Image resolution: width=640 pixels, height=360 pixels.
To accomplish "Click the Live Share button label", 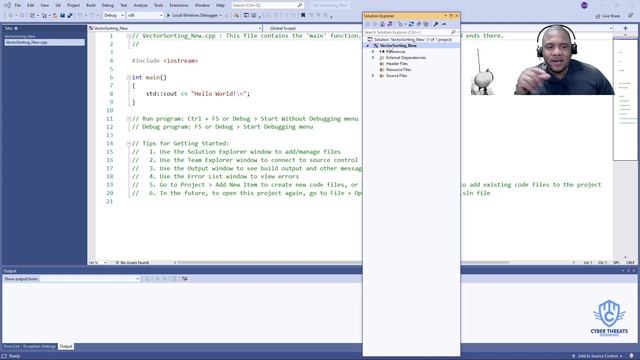I will click(x=611, y=16).
